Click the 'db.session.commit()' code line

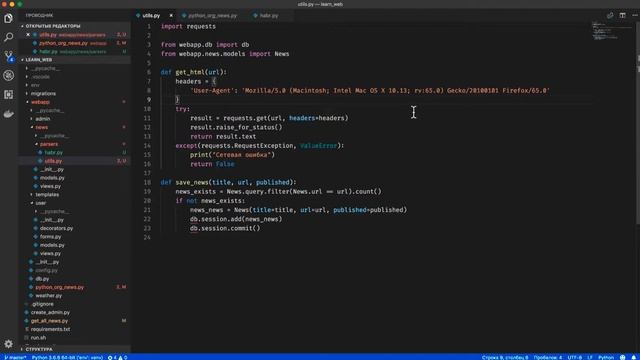point(225,228)
